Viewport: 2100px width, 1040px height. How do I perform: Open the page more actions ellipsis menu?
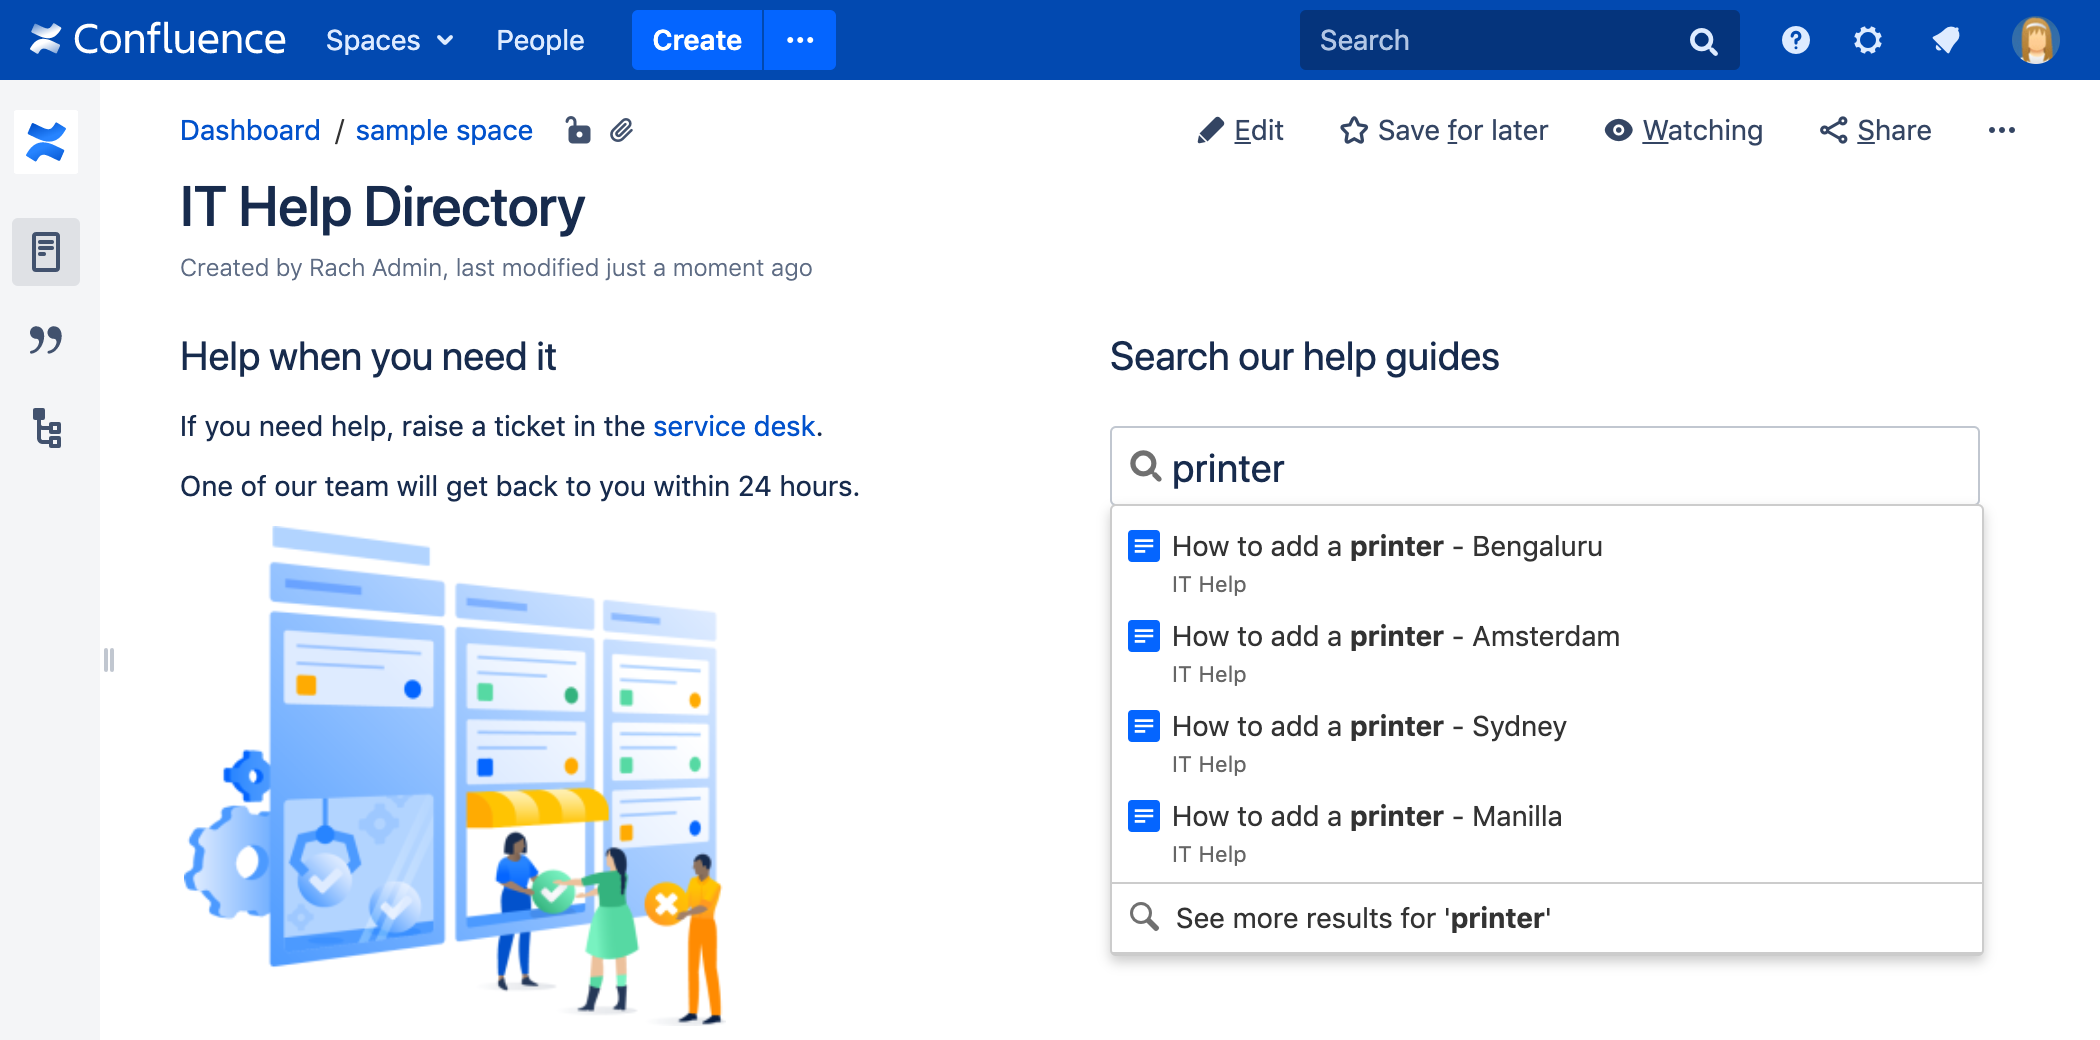[2001, 131]
